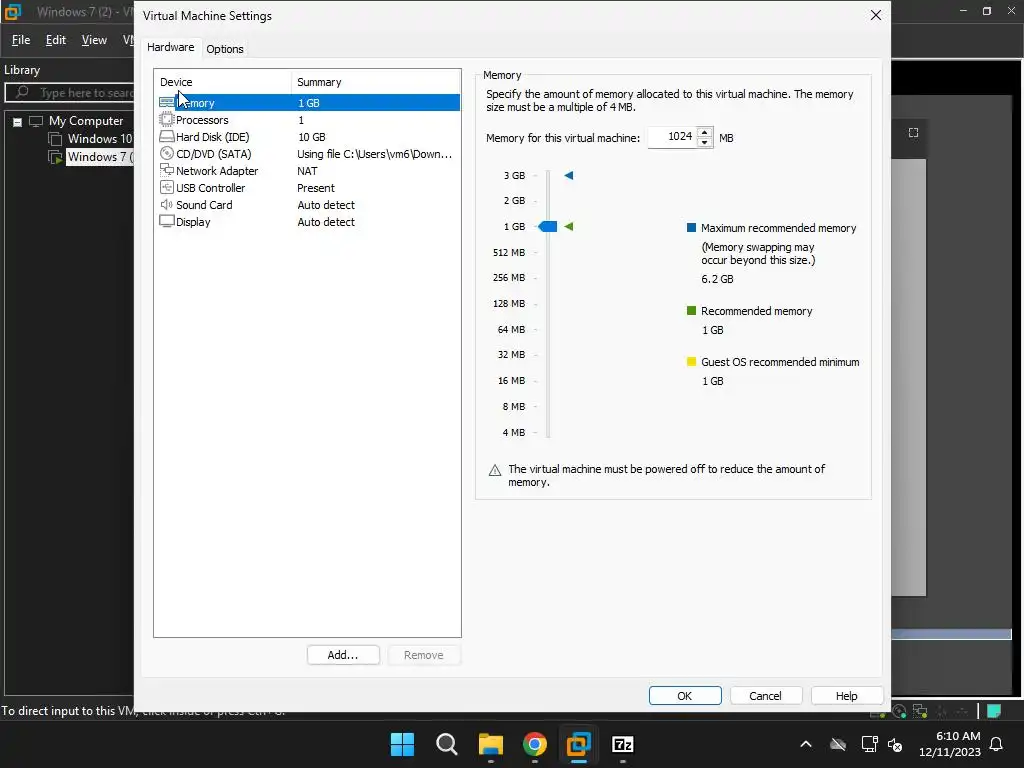
Task: Select the Network Adapter row
Action: point(309,171)
